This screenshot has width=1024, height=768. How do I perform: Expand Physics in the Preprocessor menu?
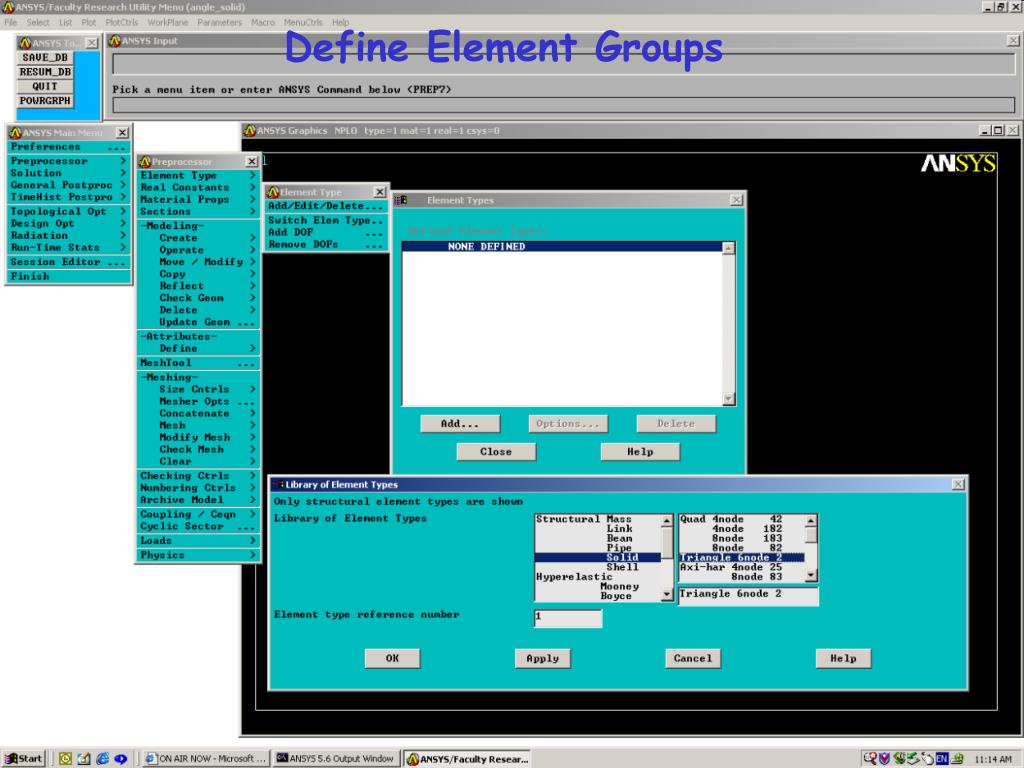pyautogui.click(x=198, y=555)
